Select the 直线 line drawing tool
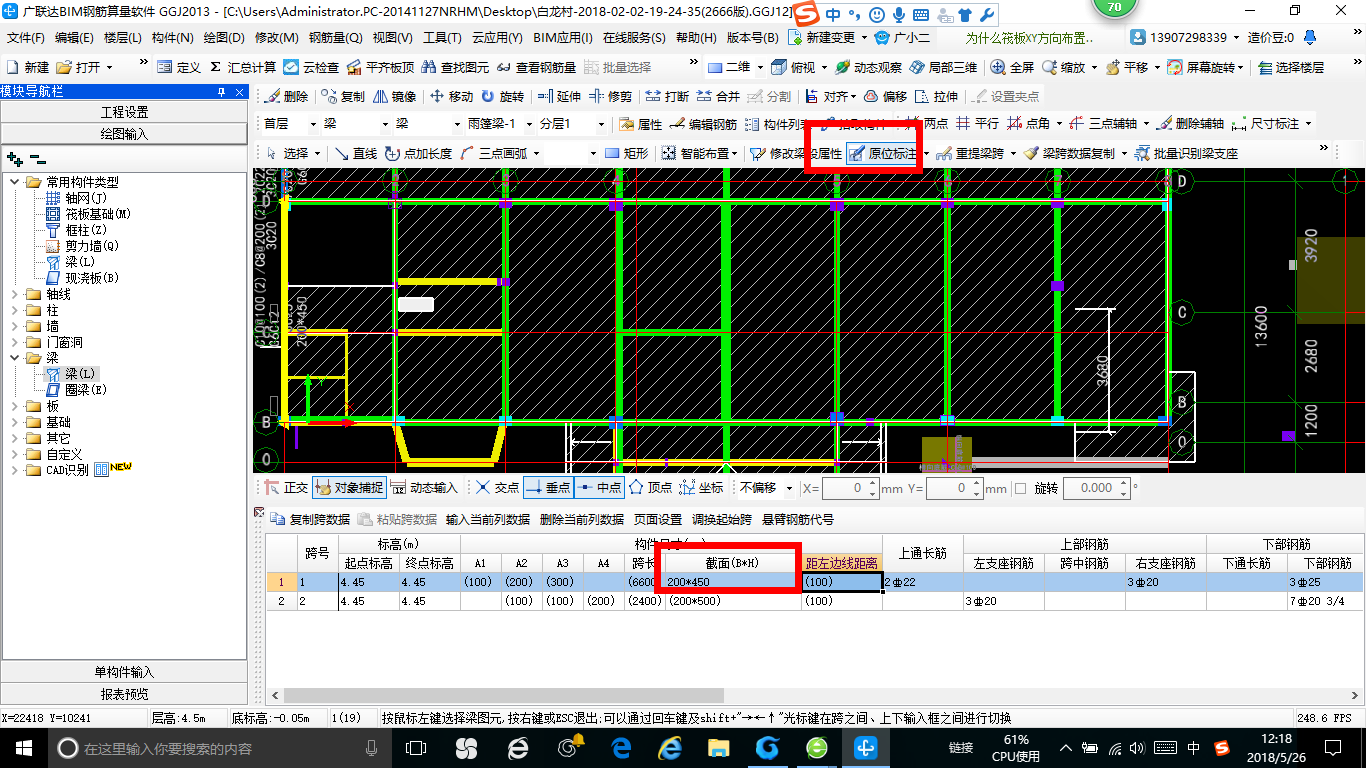The image size is (1366, 768). [x=356, y=153]
